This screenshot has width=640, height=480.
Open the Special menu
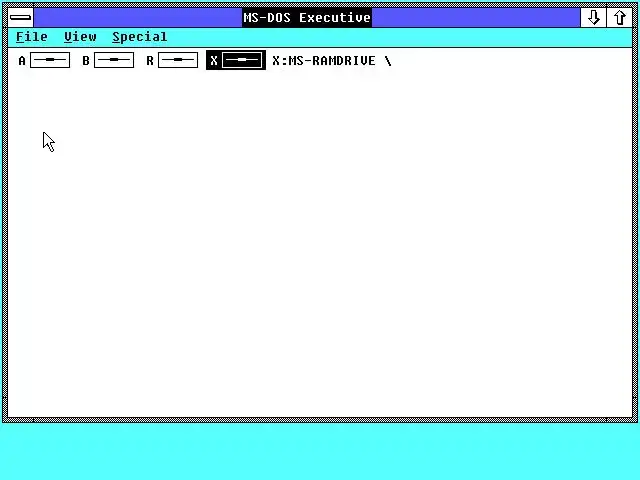pyautogui.click(x=140, y=37)
